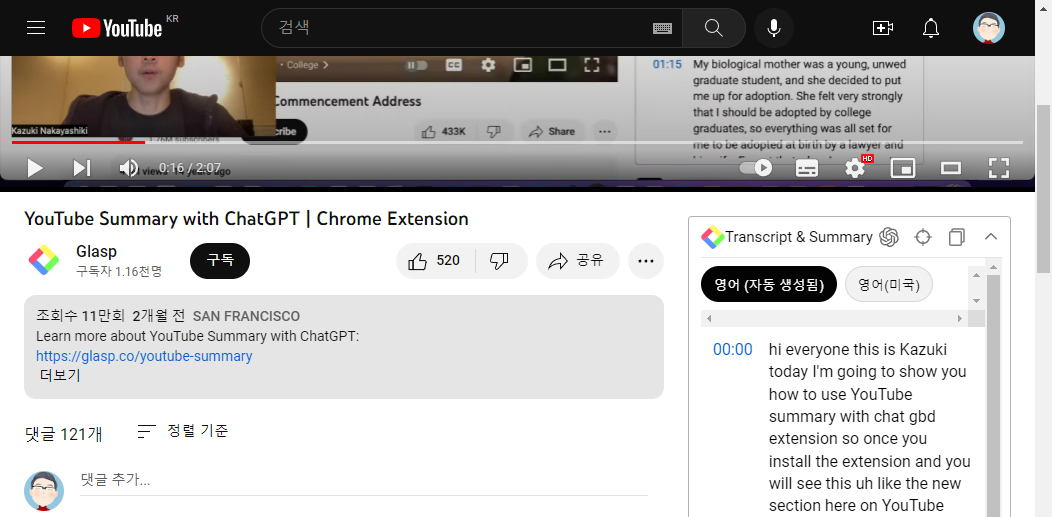Start voice search with the microphone

click(x=774, y=27)
